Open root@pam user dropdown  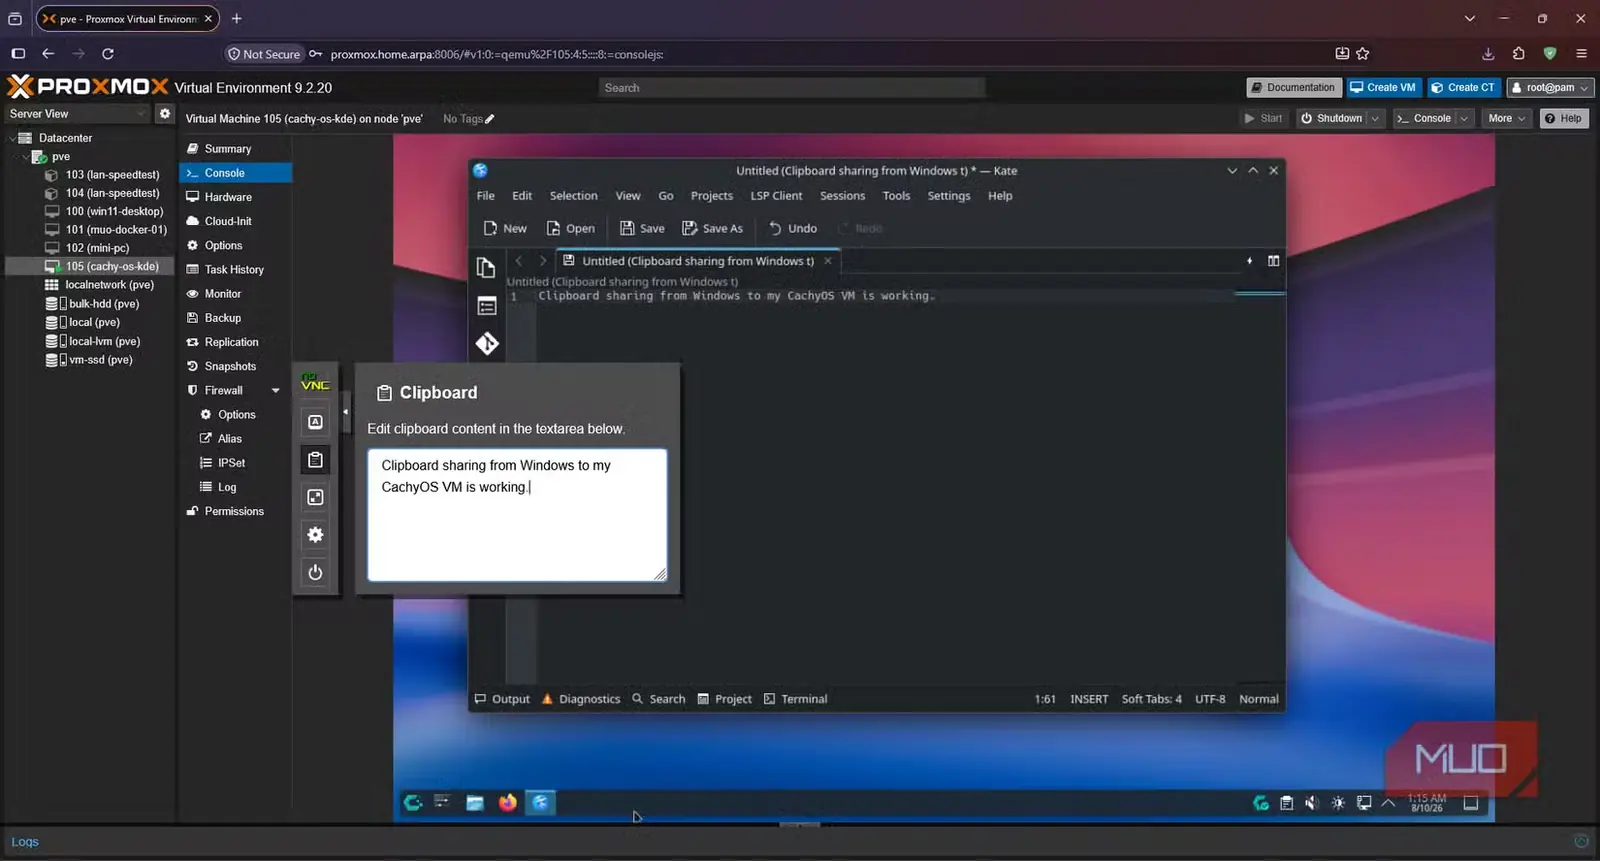pos(1550,88)
